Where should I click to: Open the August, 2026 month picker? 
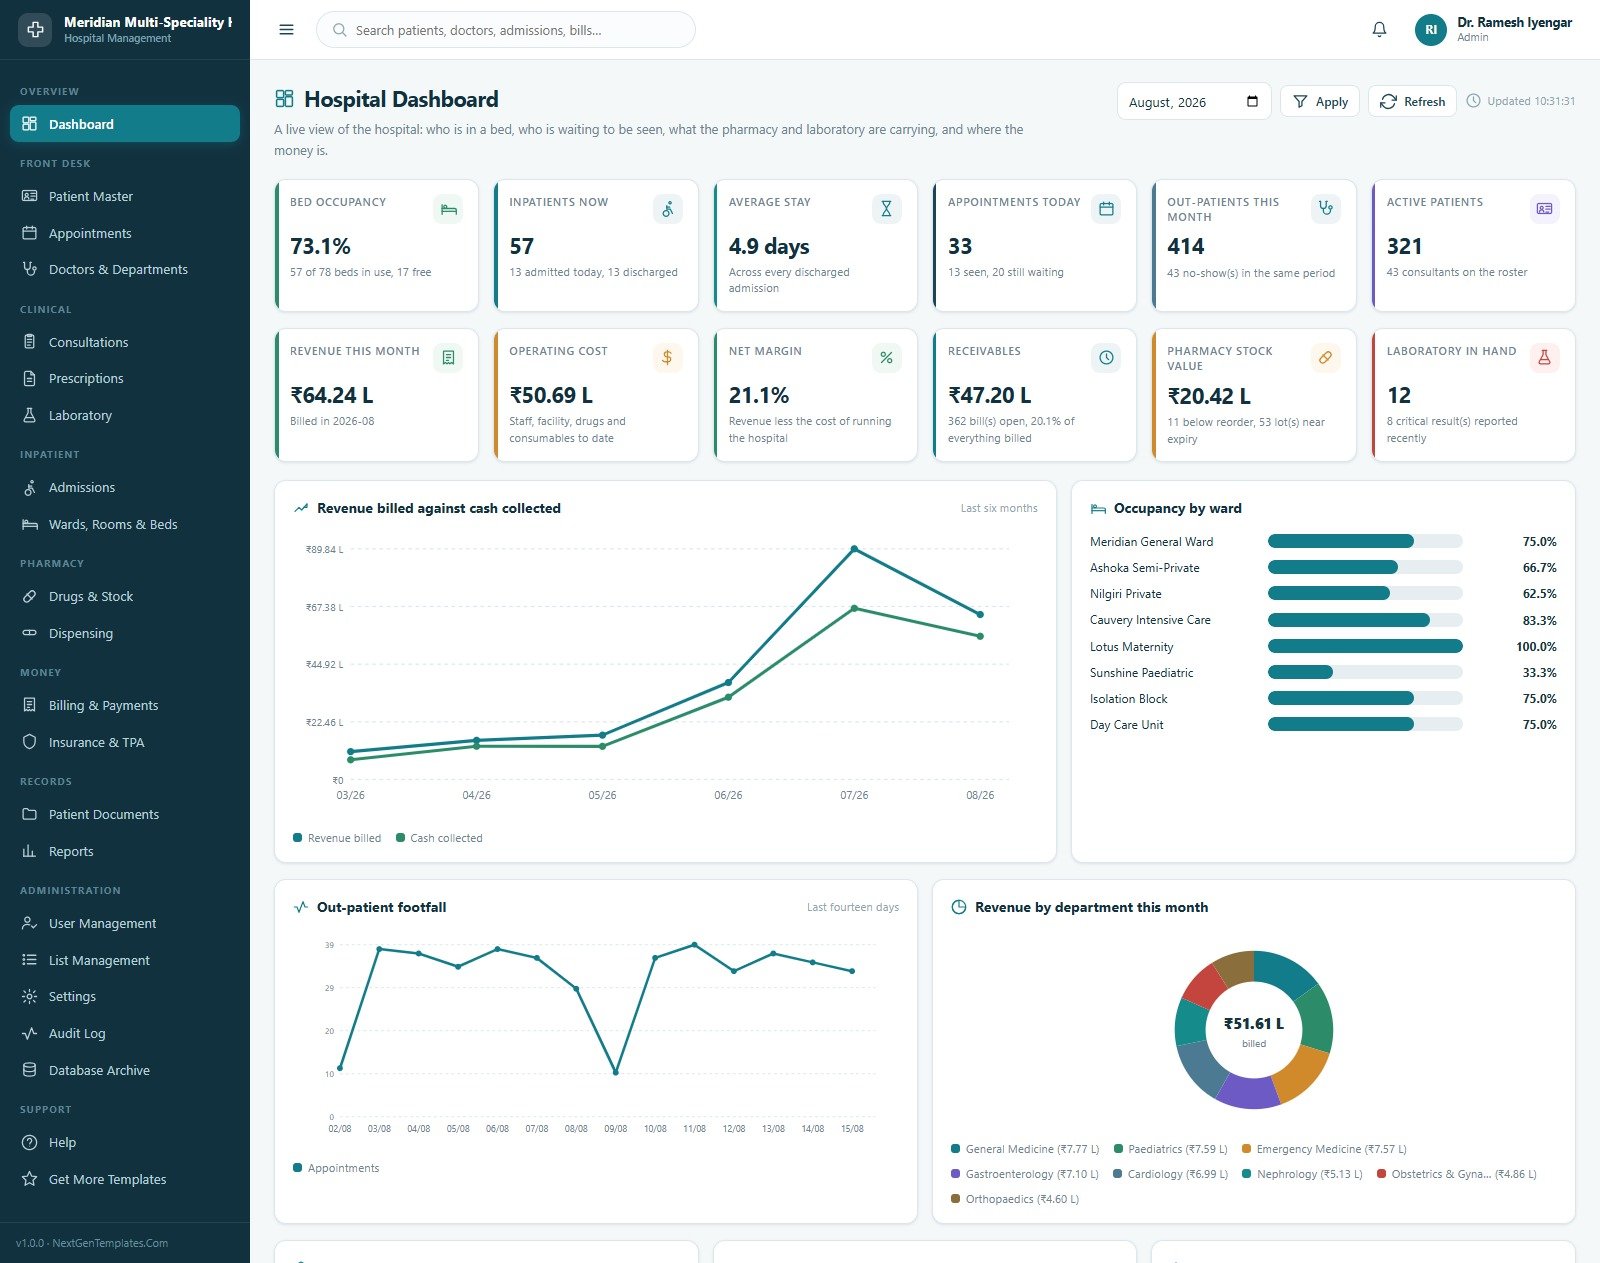[1194, 101]
